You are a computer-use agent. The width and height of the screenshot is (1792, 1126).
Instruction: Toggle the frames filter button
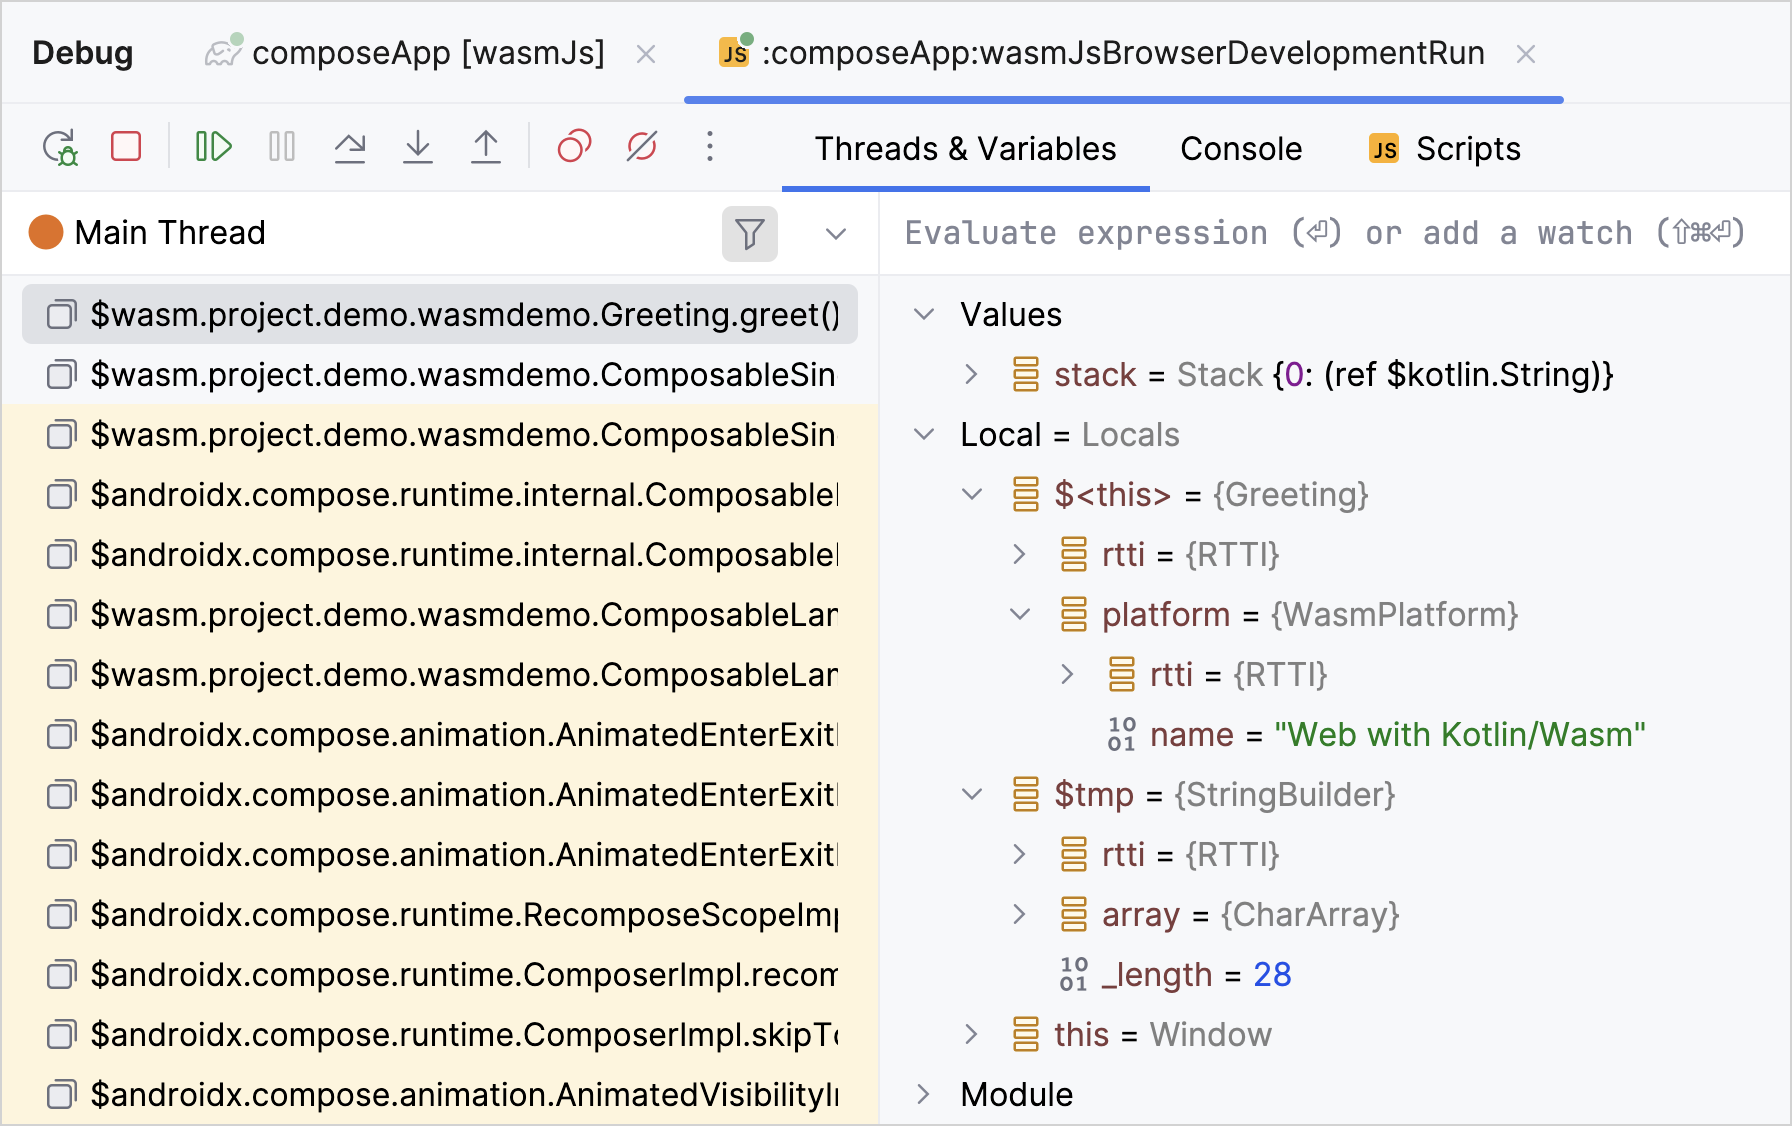[x=749, y=234]
